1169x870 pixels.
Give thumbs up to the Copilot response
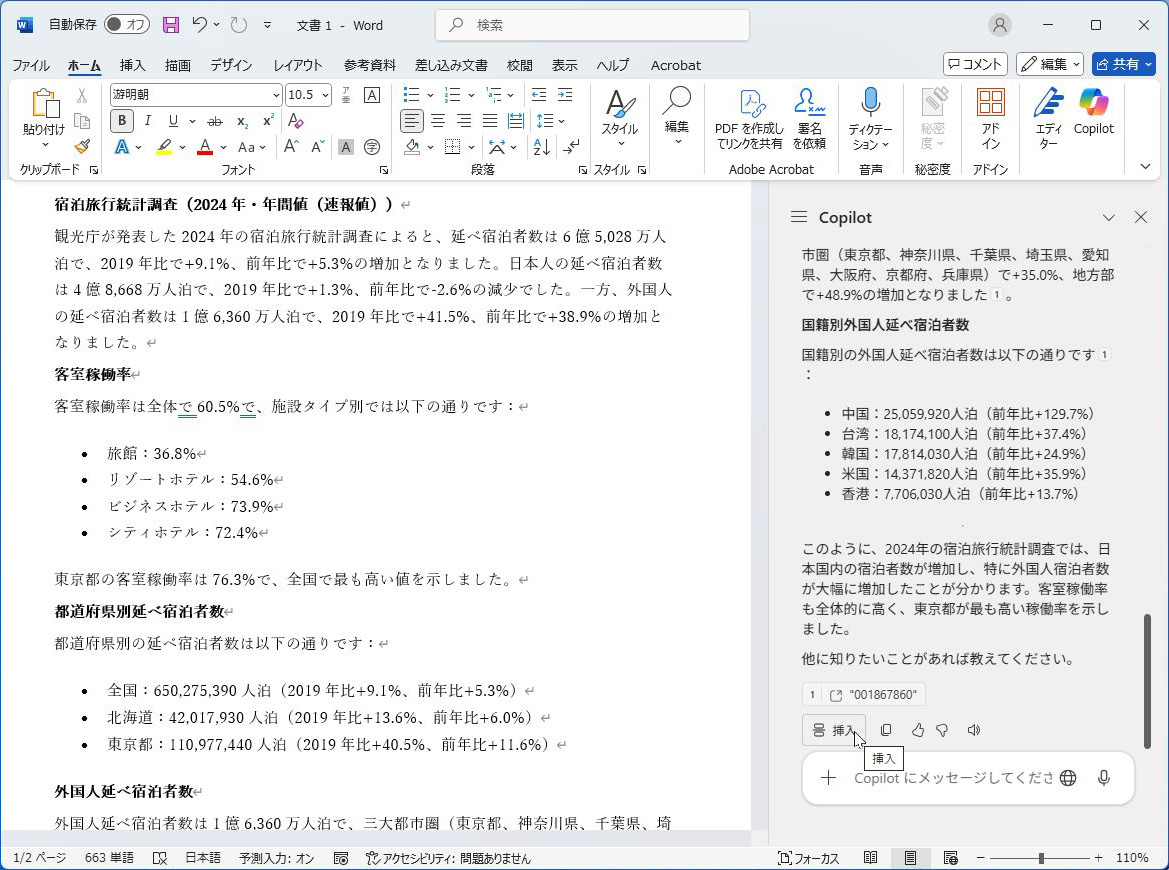click(x=917, y=730)
